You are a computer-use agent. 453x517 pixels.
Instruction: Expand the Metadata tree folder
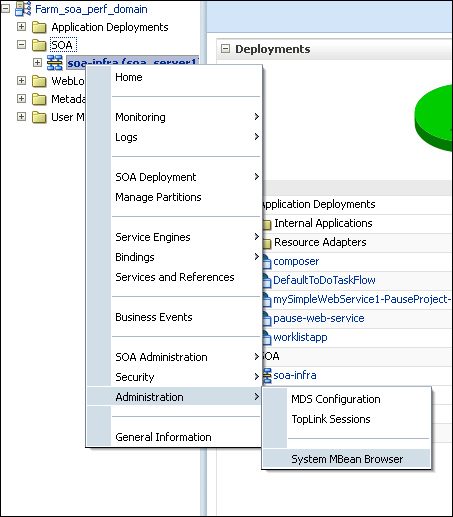[21, 98]
